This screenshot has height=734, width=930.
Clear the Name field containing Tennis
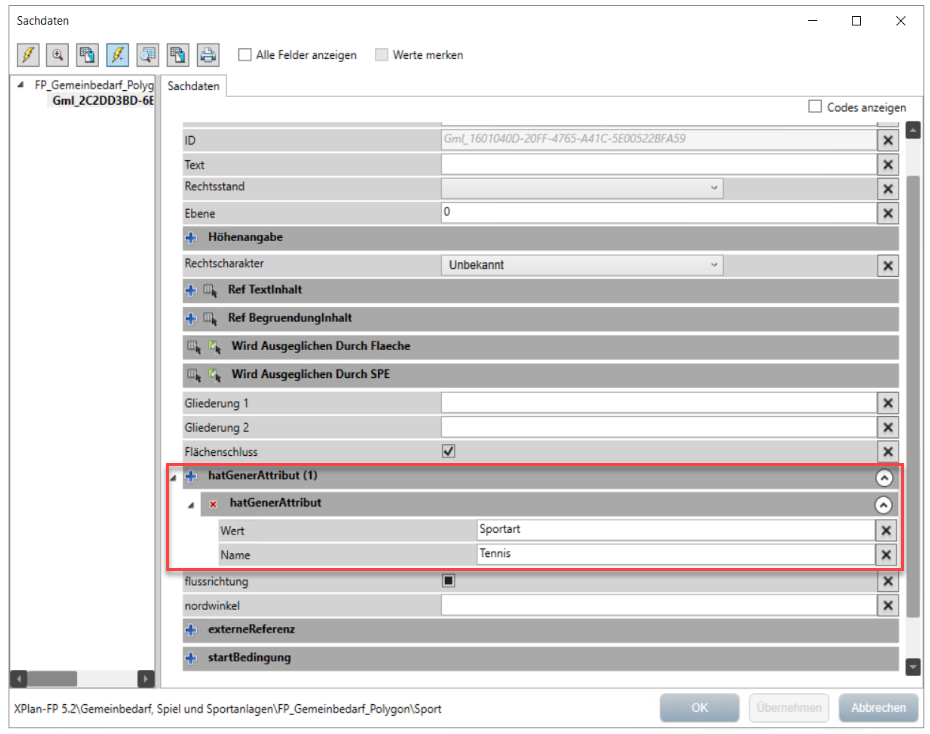pyautogui.click(x=886, y=555)
